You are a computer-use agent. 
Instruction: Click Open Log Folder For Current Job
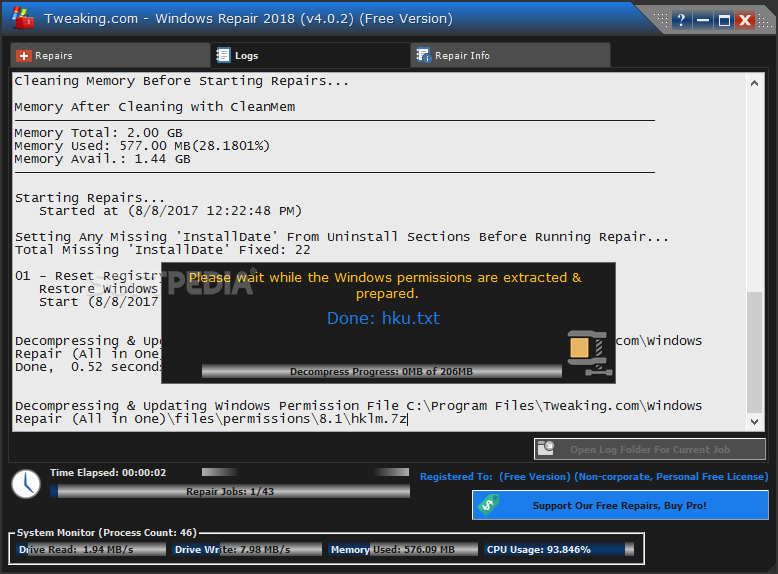[649, 449]
